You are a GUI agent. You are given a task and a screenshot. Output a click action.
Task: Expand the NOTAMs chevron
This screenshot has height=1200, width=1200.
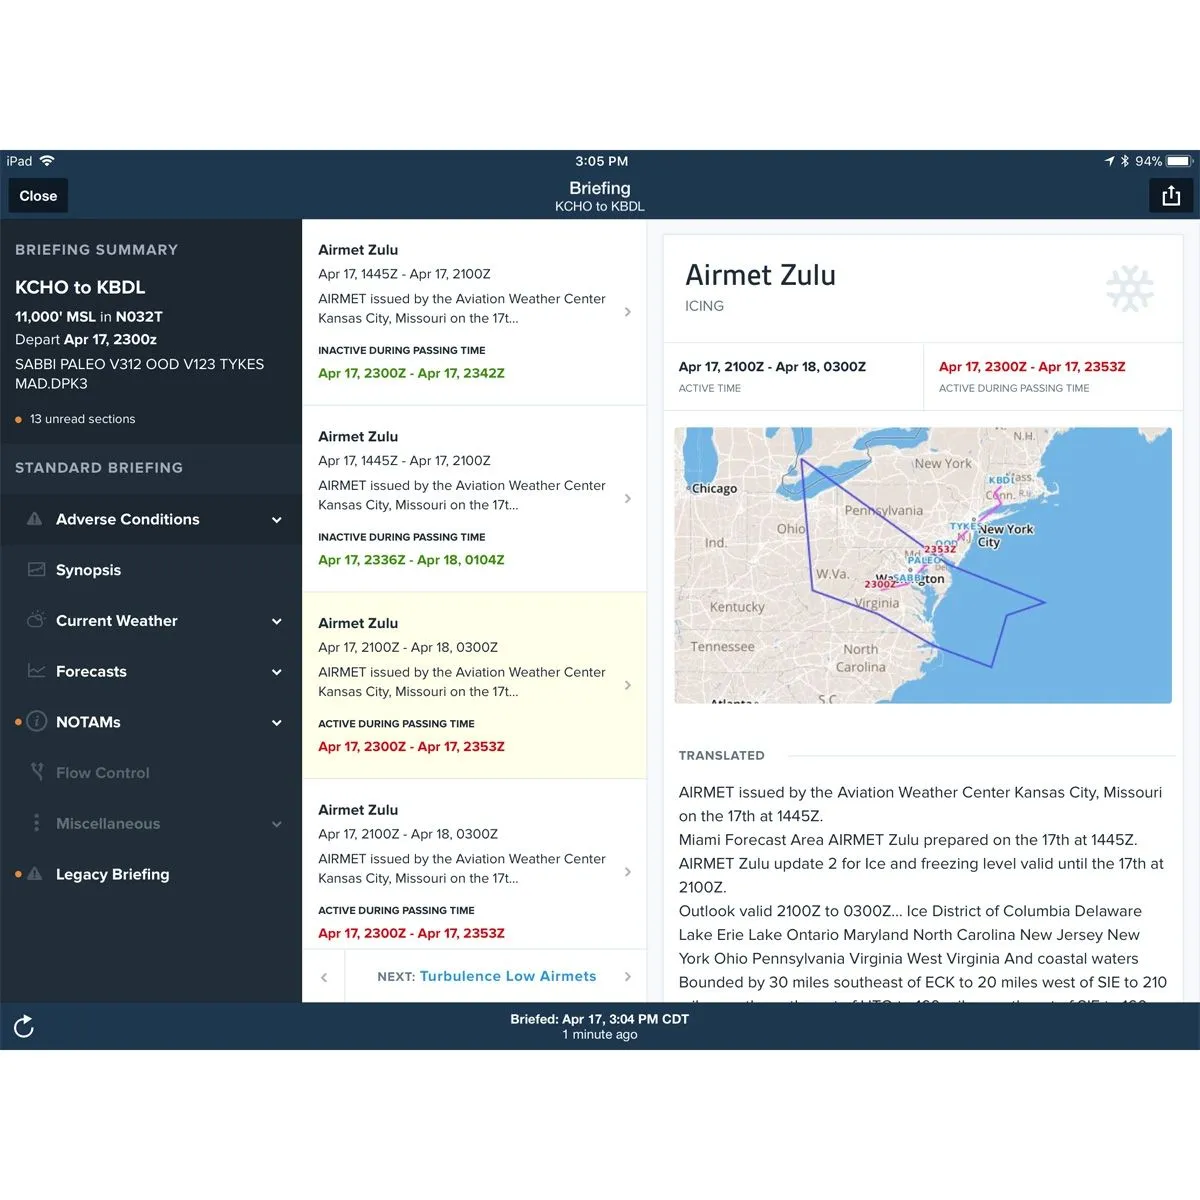(x=277, y=722)
